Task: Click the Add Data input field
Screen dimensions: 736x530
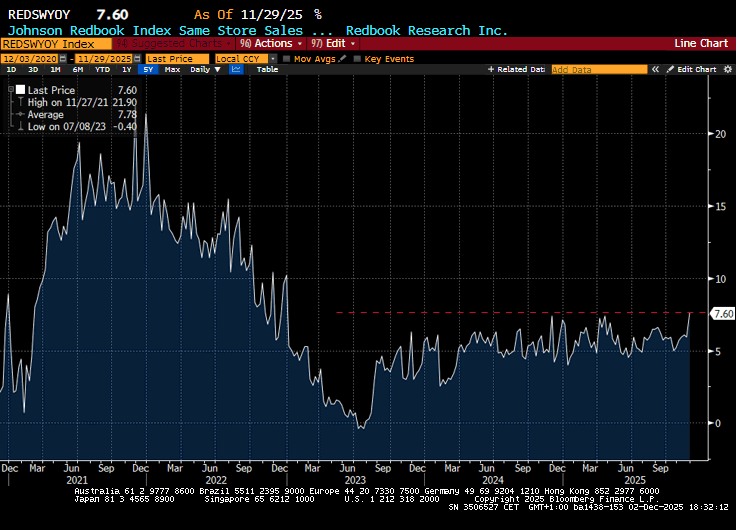Action: [x=598, y=70]
